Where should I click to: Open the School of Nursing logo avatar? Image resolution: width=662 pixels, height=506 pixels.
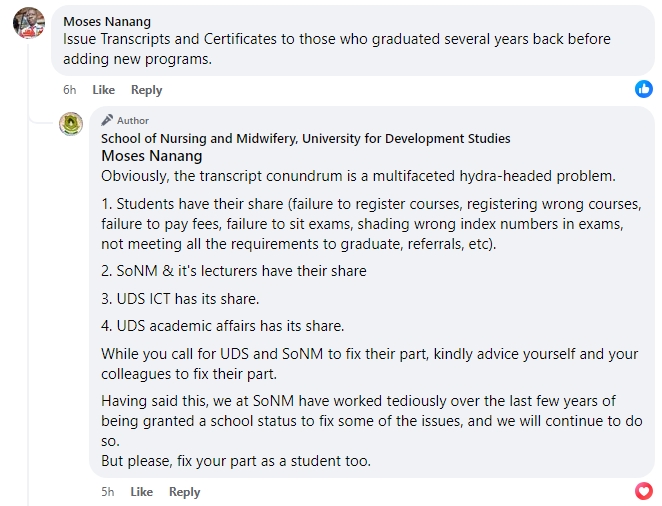pyautogui.click(x=71, y=124)
